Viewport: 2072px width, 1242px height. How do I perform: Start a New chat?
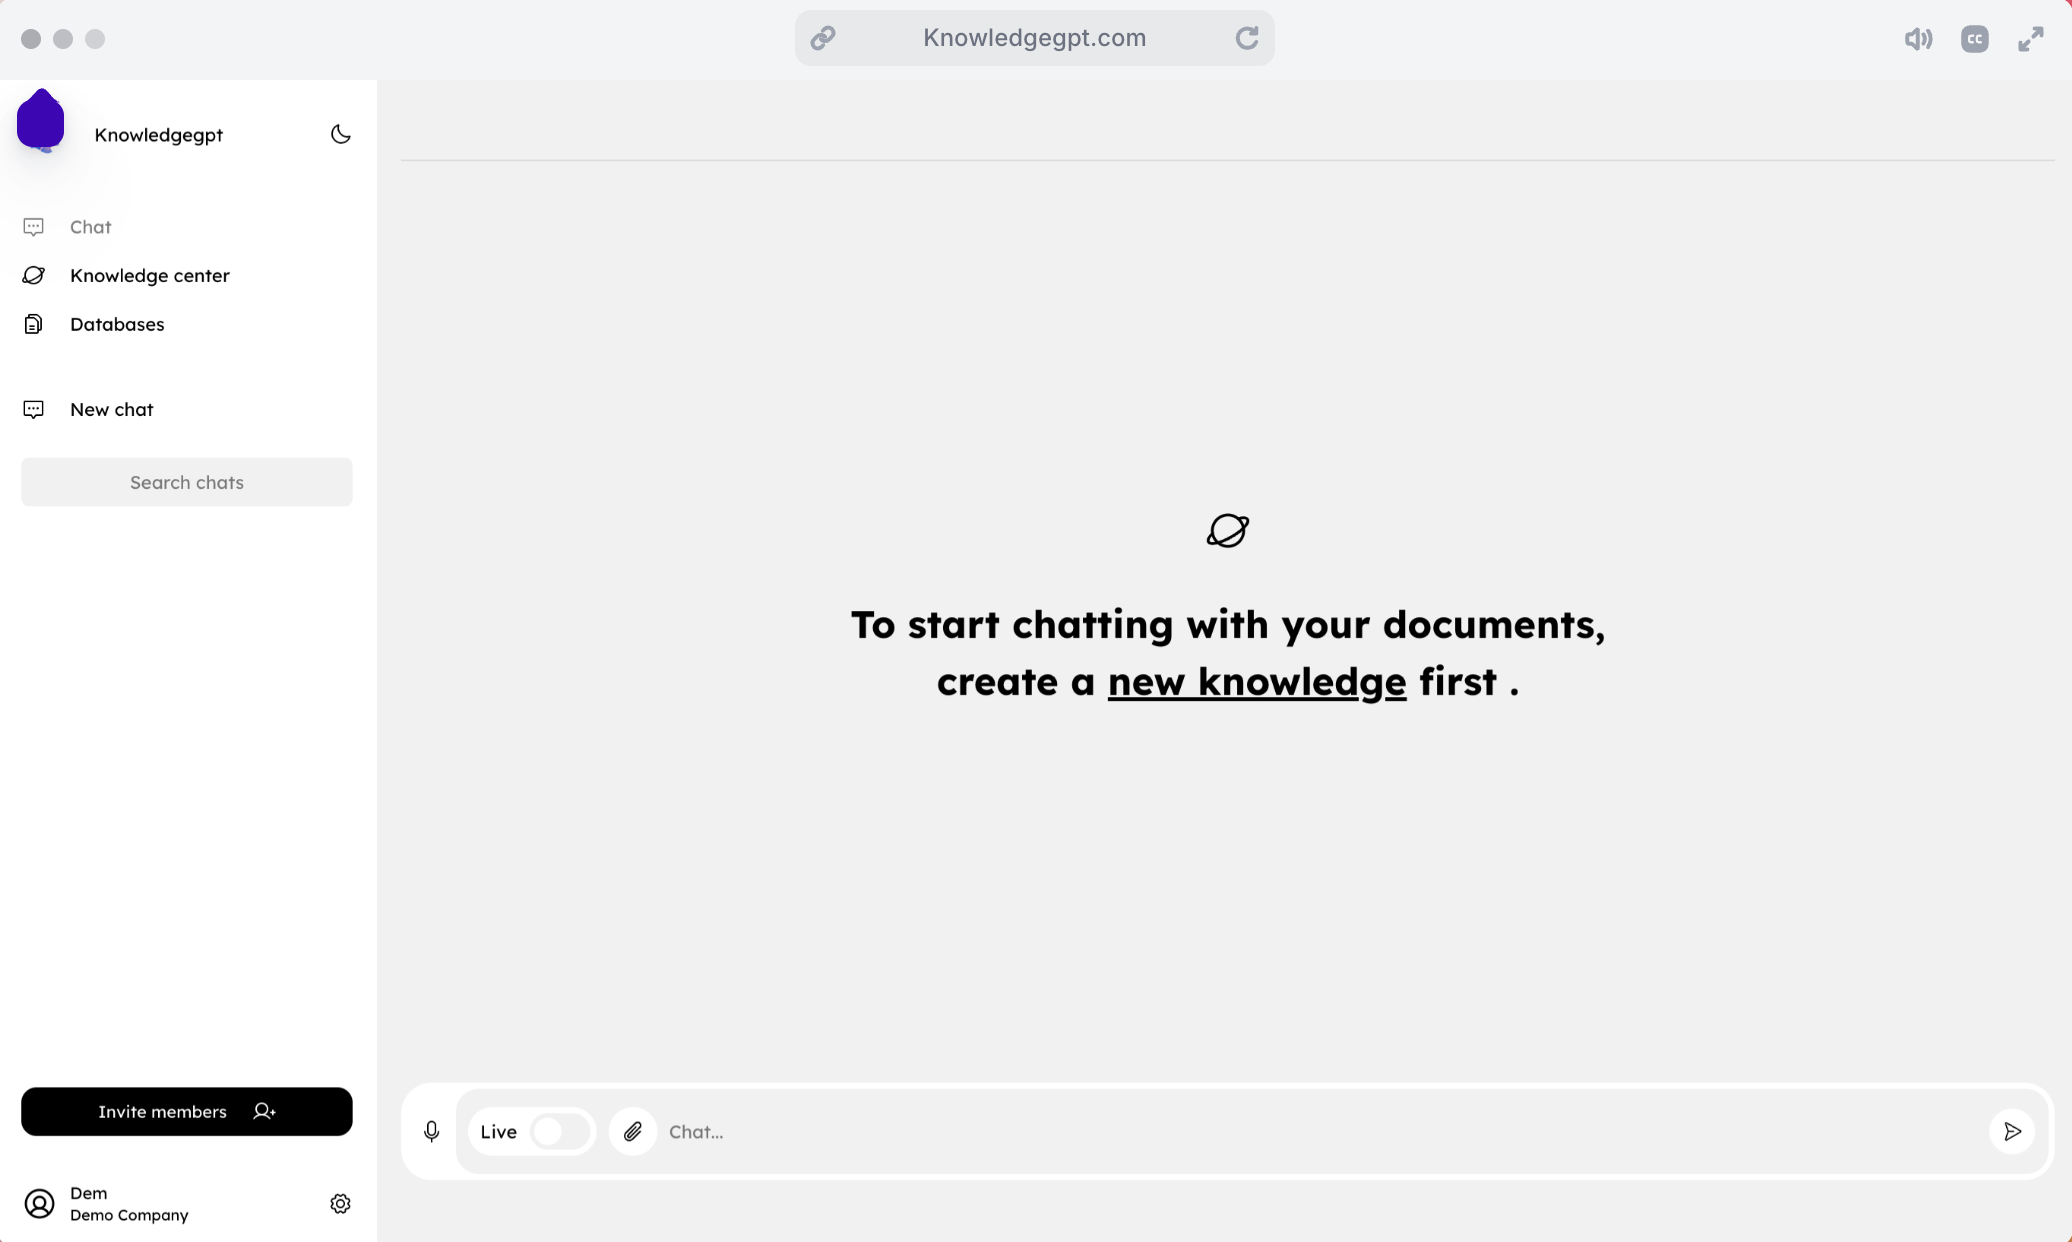(x=111, y=409)
